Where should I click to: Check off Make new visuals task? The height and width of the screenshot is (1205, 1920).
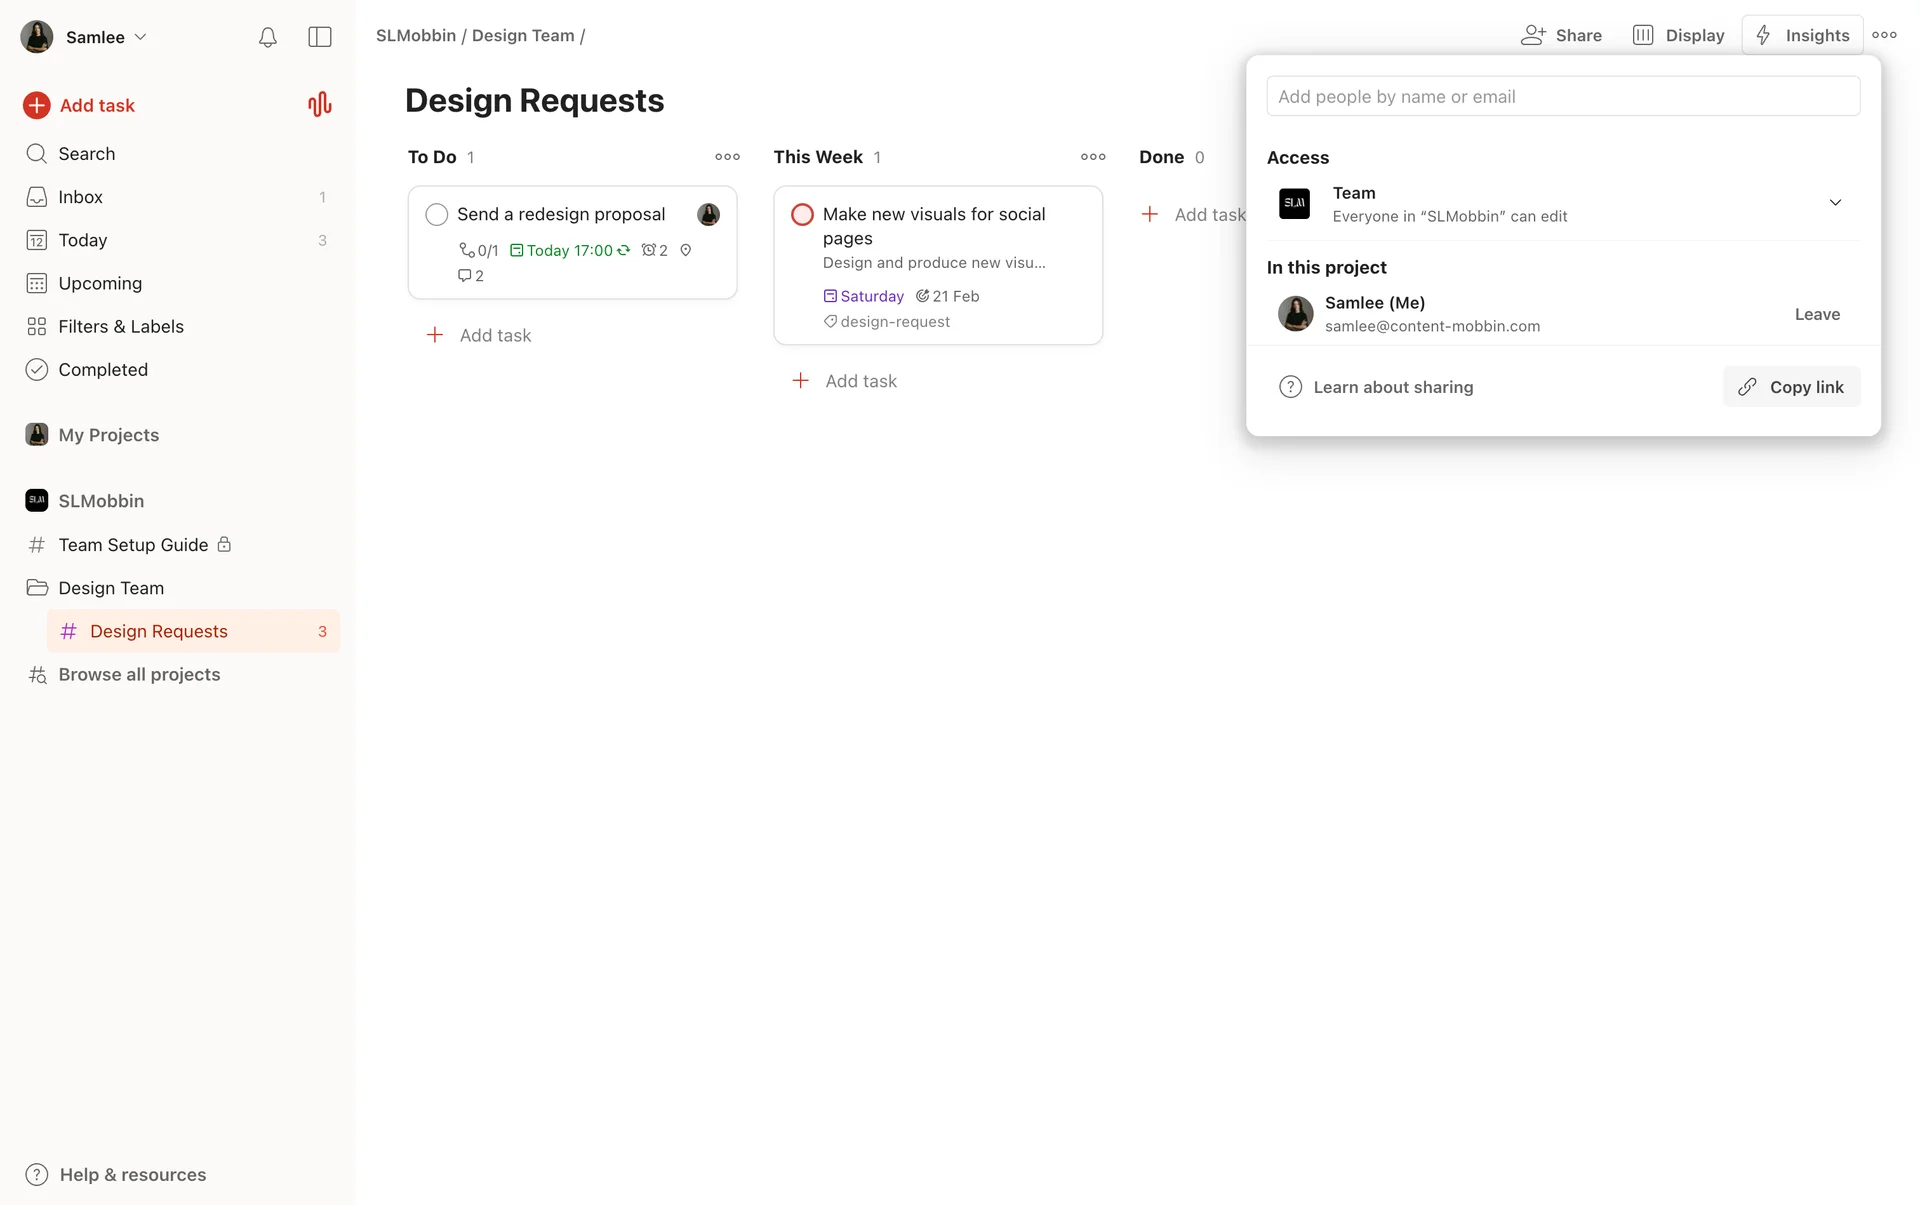point(802,214)
